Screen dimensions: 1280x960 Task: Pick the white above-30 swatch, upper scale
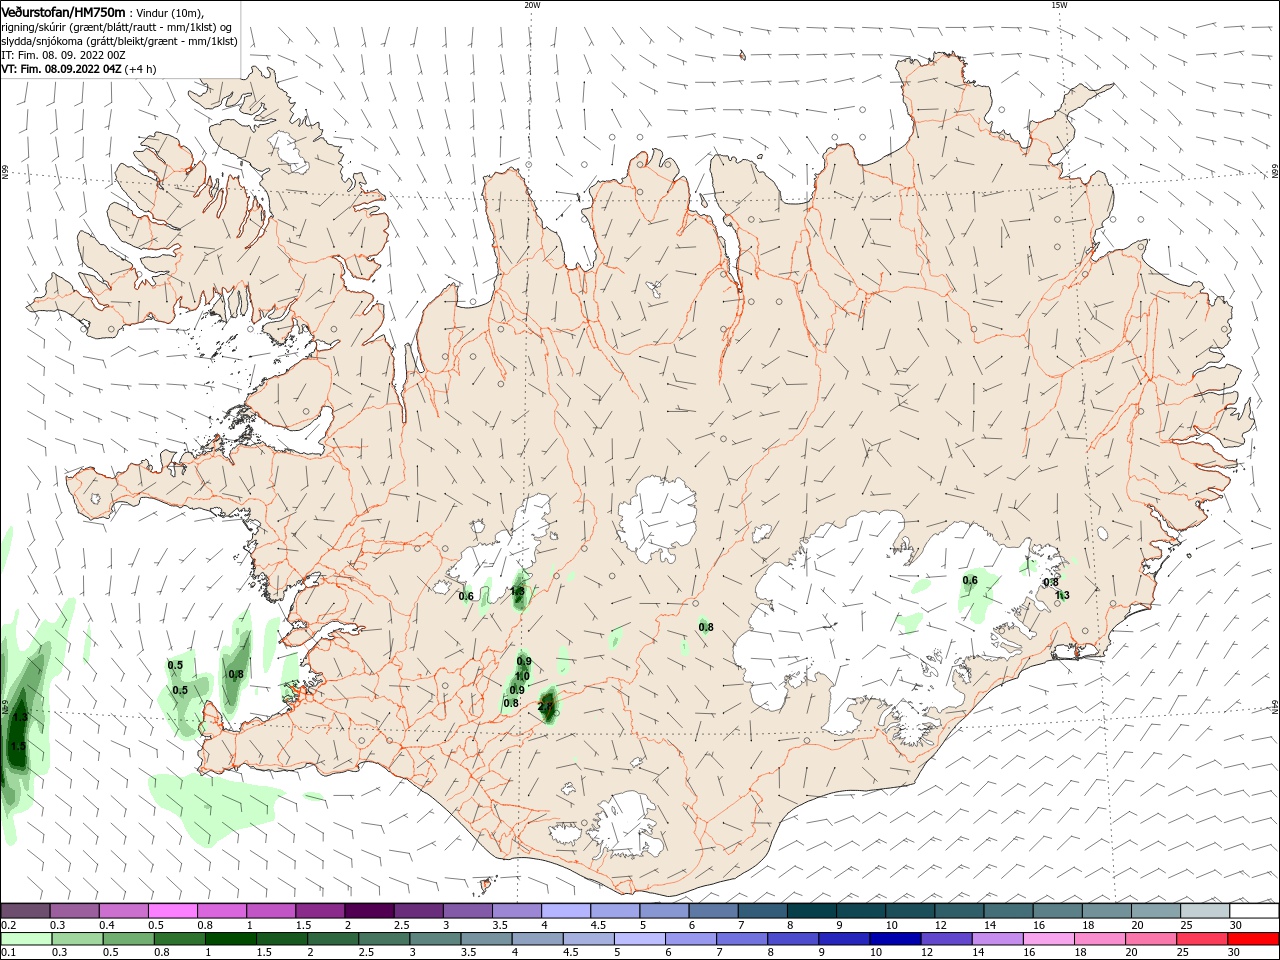click(x=1254, y=911)
